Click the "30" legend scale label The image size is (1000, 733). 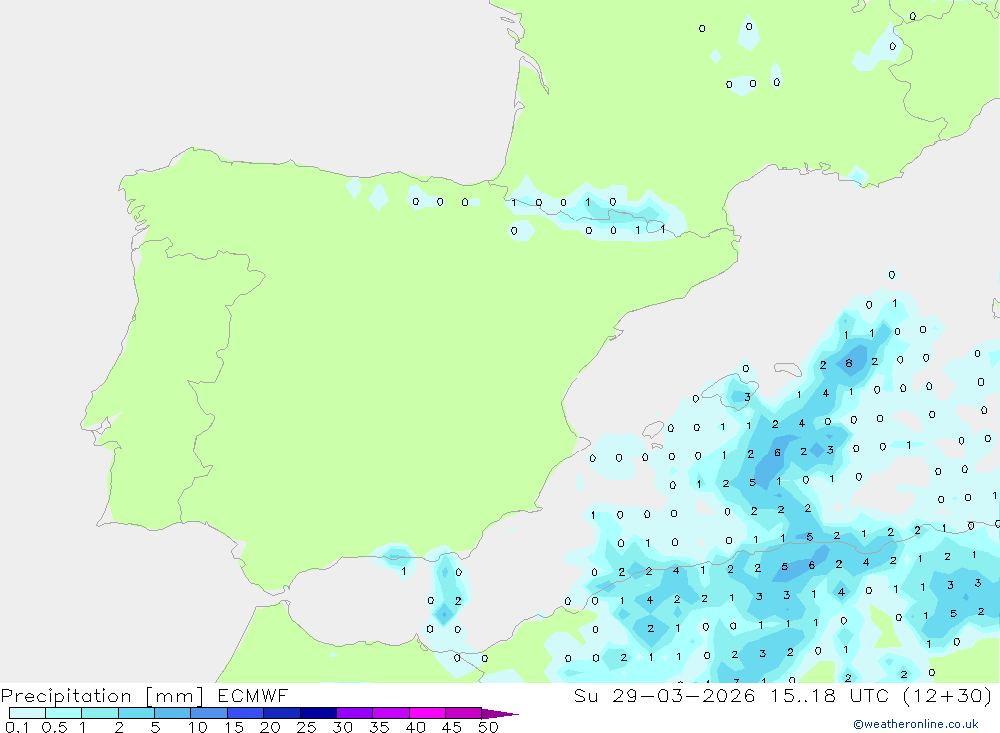tap(343, 727)
